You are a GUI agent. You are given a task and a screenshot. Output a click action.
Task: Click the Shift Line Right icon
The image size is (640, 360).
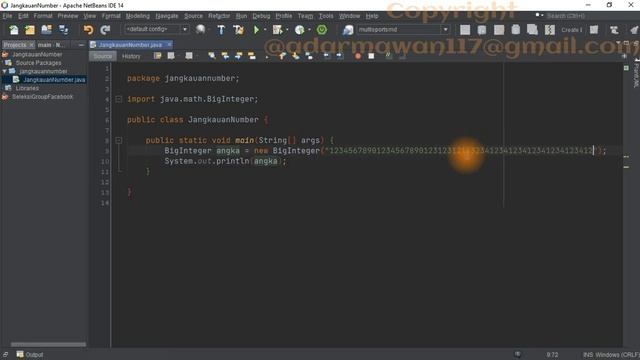[x=340, y=56]
